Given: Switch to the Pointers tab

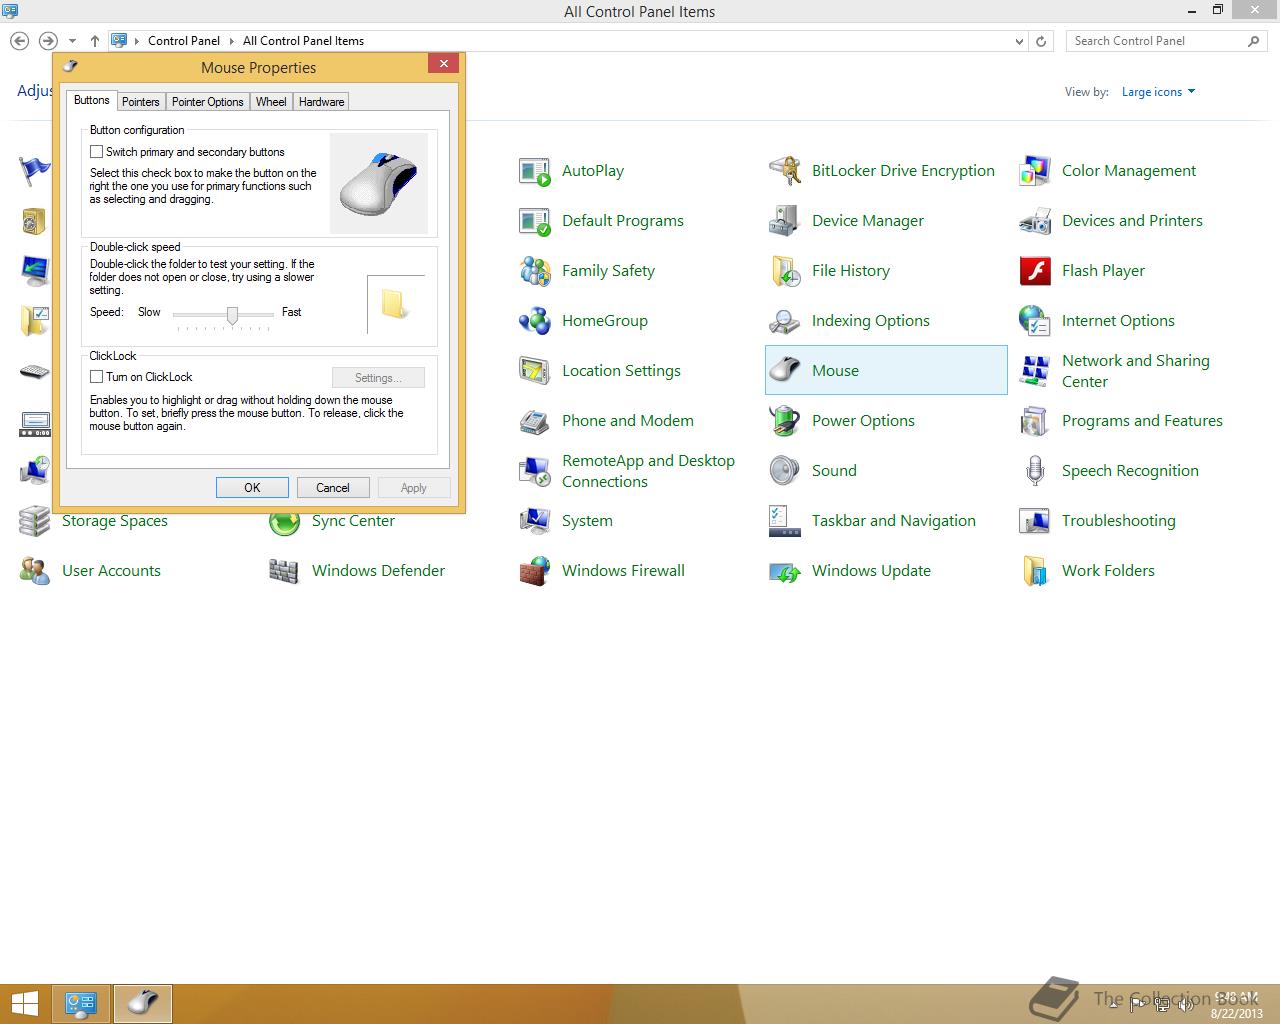Looking at the screenshot, I should pyautogui.click(x=141, y=102).
